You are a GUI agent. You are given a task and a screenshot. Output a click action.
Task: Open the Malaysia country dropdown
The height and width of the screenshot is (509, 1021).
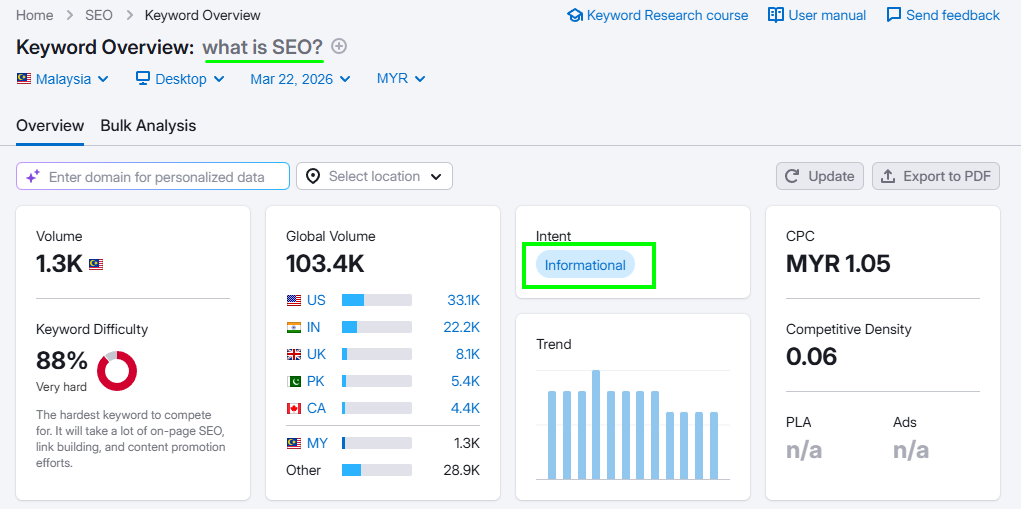(x=63, y=79)
